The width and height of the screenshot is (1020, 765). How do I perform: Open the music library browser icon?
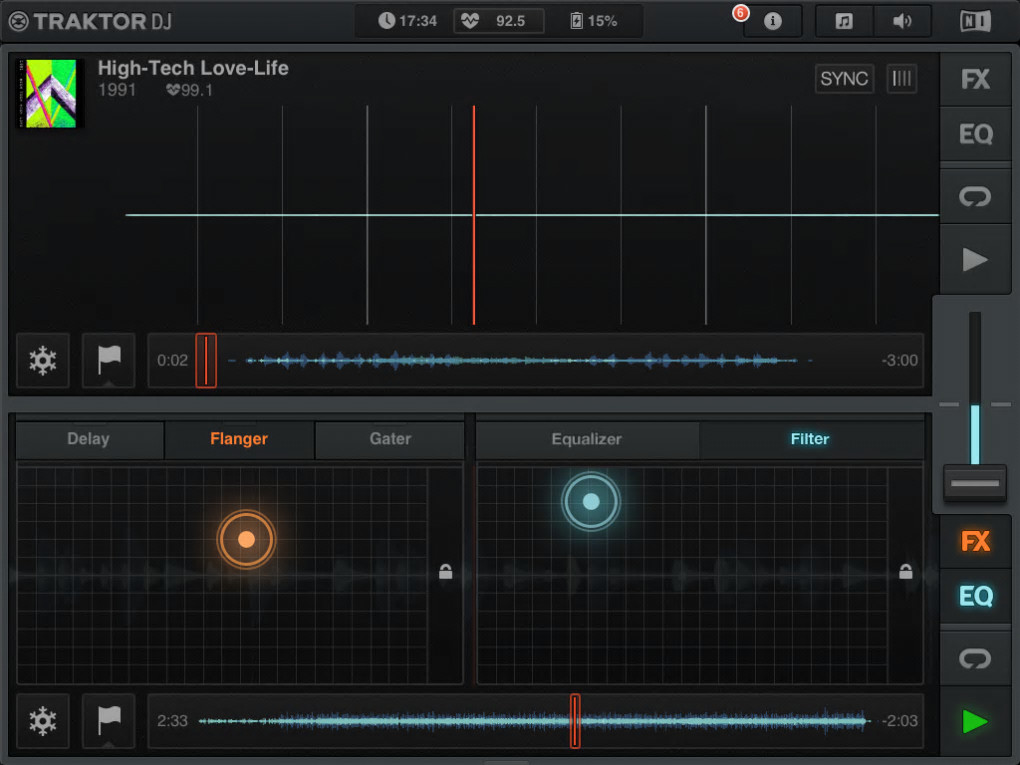pyautogui.click(x=844, y=21)
